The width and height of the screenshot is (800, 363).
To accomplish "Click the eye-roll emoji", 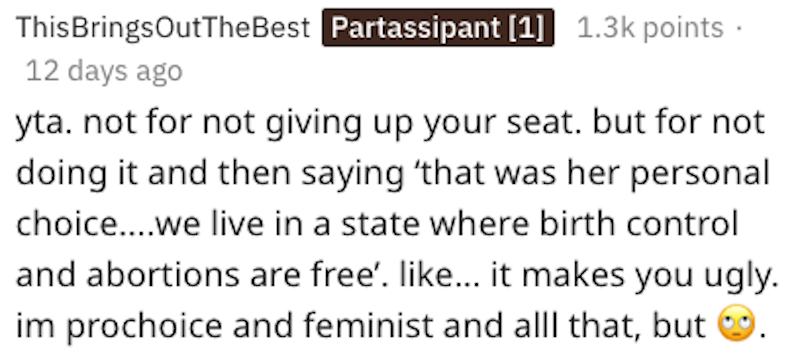I will [736, 324].
